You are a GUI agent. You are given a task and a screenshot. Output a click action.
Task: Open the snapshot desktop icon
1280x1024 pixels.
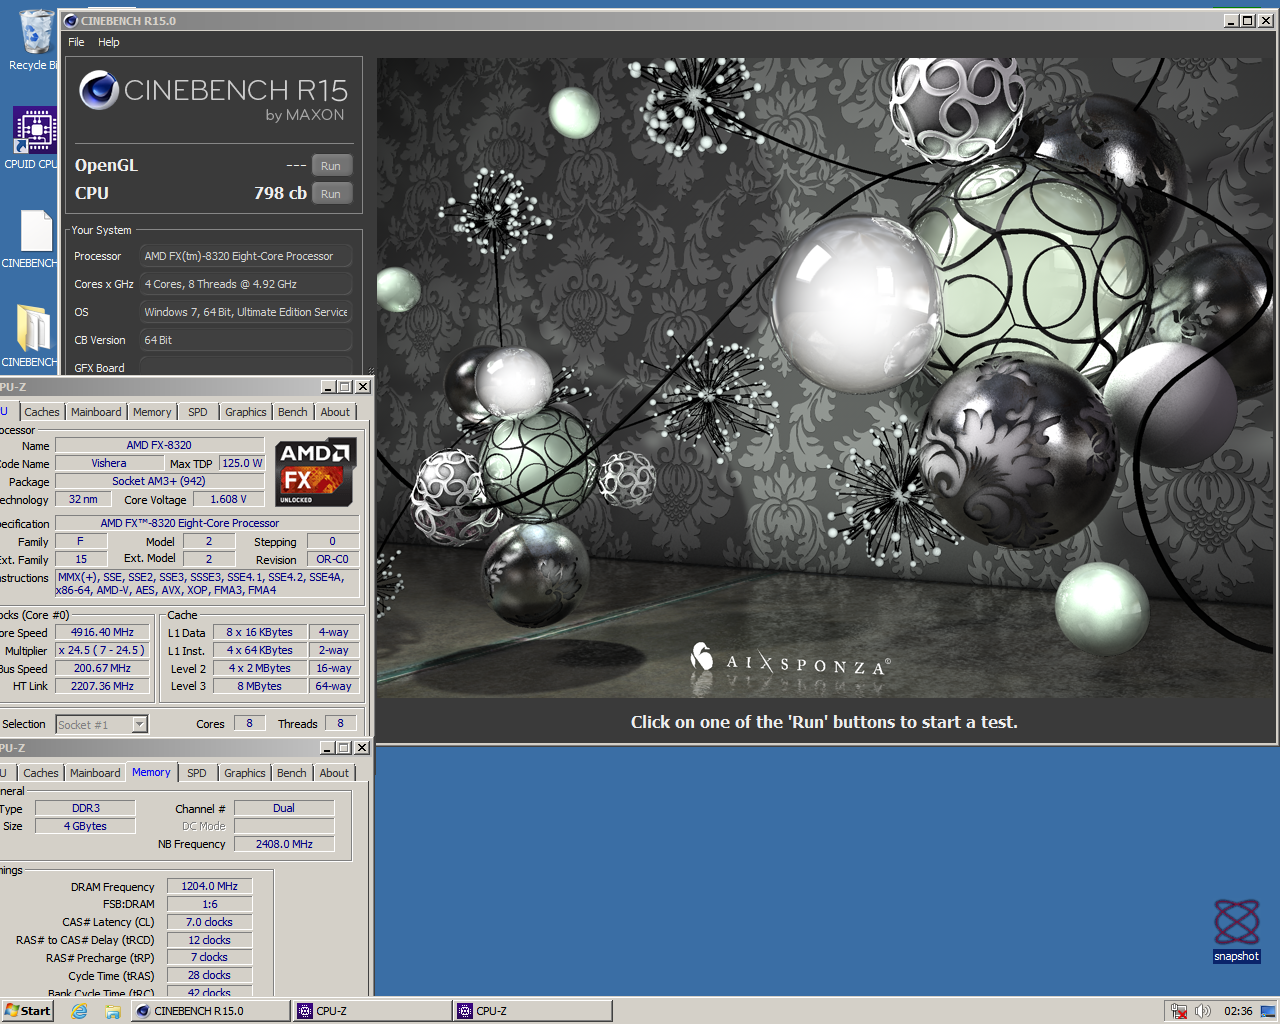coord(1236,930)
